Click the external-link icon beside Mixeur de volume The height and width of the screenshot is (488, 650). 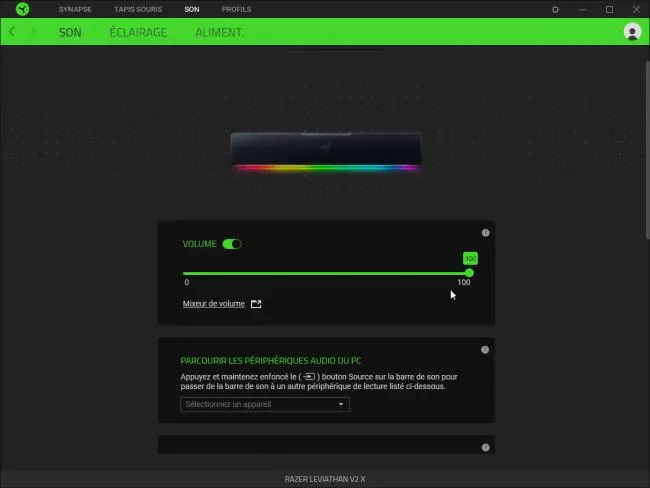click(x=256, y=304)
